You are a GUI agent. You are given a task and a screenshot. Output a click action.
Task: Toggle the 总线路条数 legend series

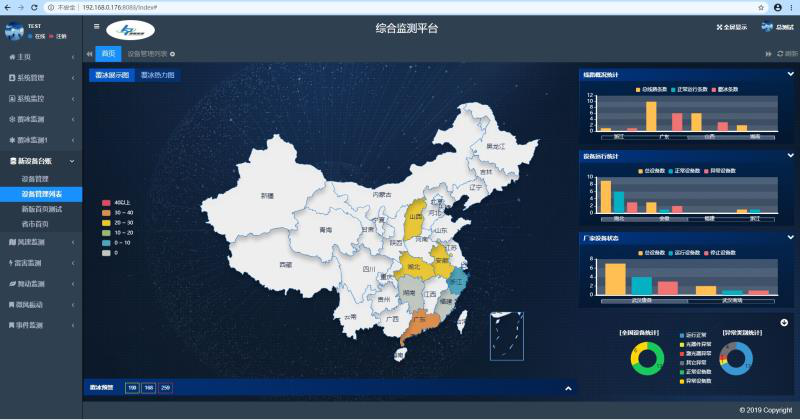(x=652, y=88)
